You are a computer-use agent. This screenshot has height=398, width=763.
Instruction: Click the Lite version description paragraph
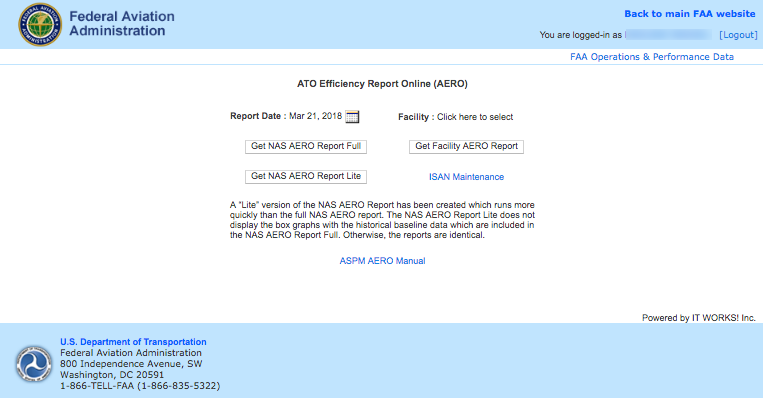pyautogui.click(x=382, y=220)
